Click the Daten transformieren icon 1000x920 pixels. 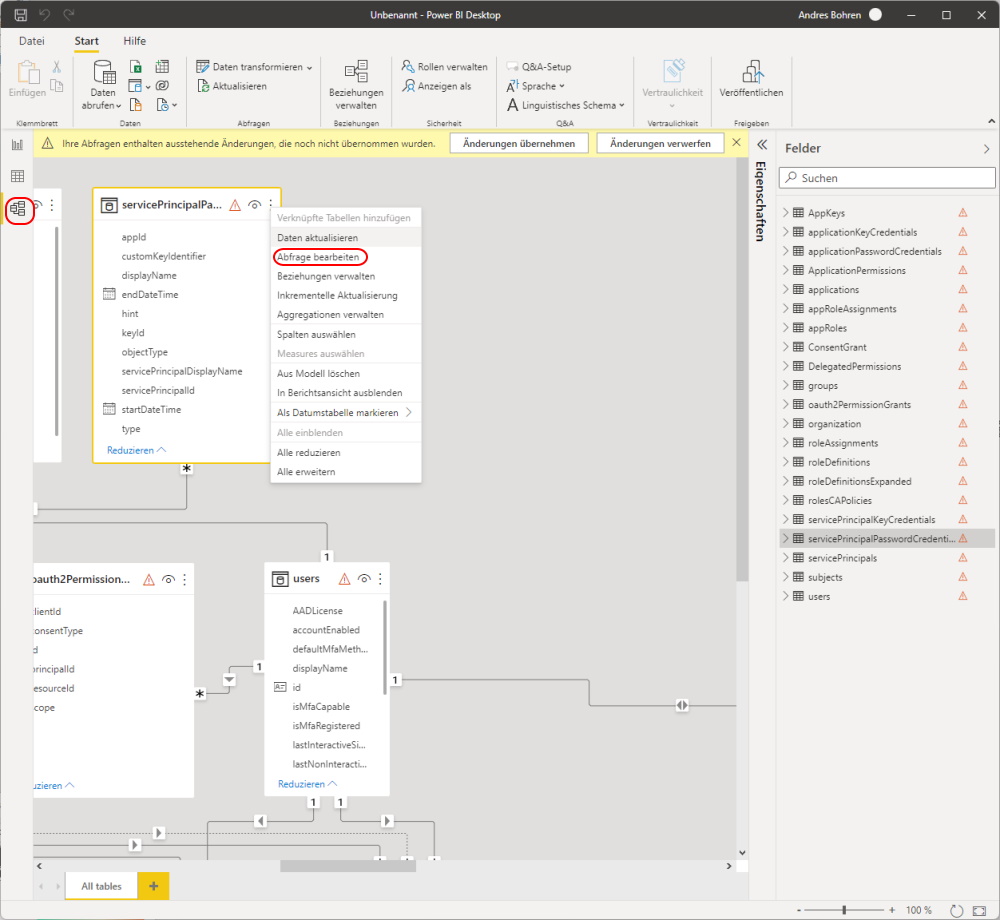pyautogui.click(x=203, y=66)
